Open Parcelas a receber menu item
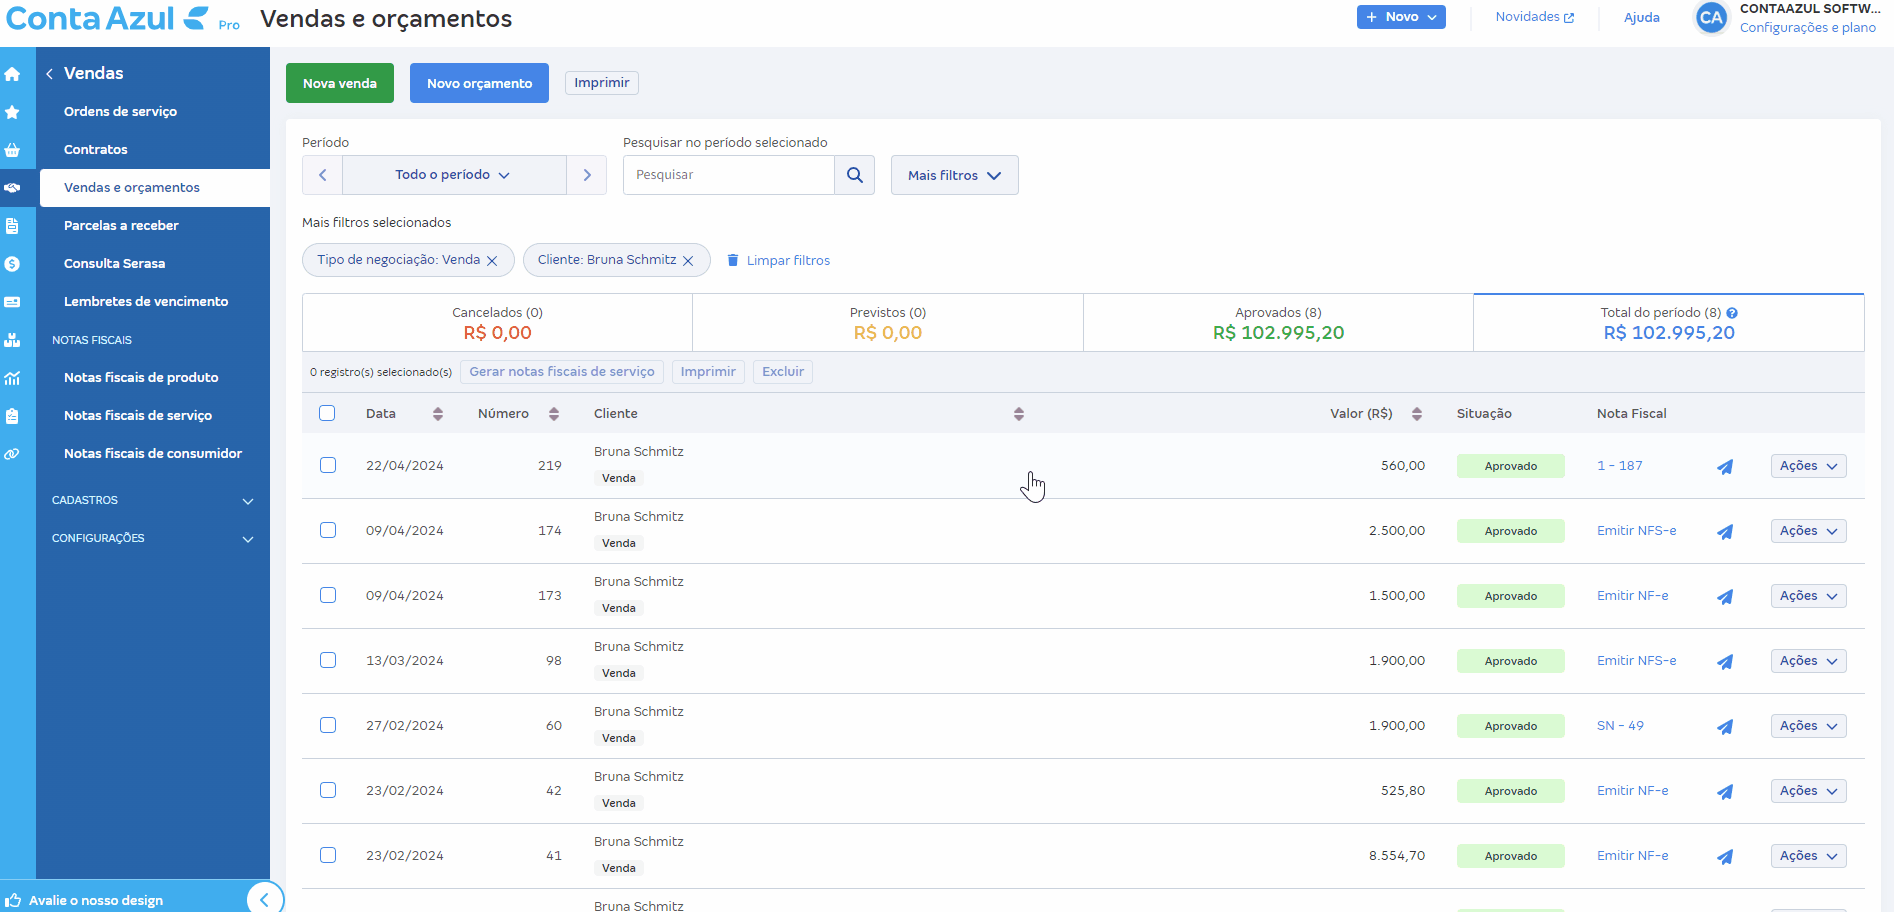Screen dimensions: 1894x912 [x=121, y=226]
